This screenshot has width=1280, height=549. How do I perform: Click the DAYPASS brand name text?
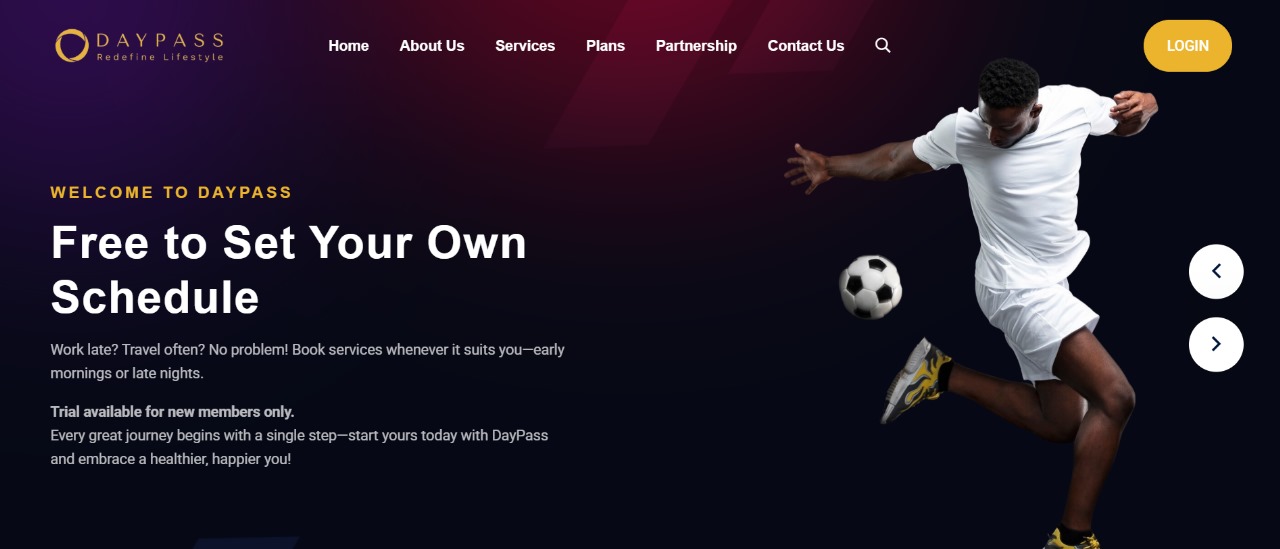(160, 40)
